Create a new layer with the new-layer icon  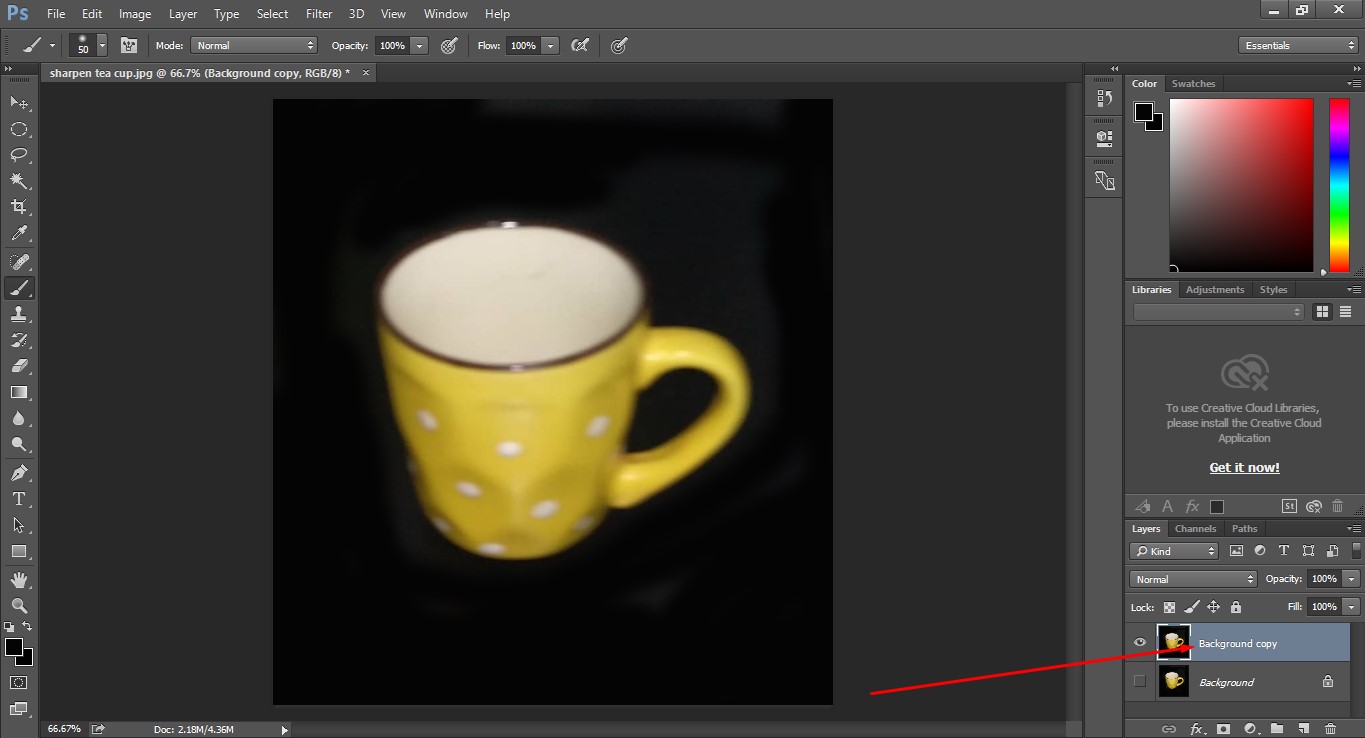click(x=1304, y=729)
